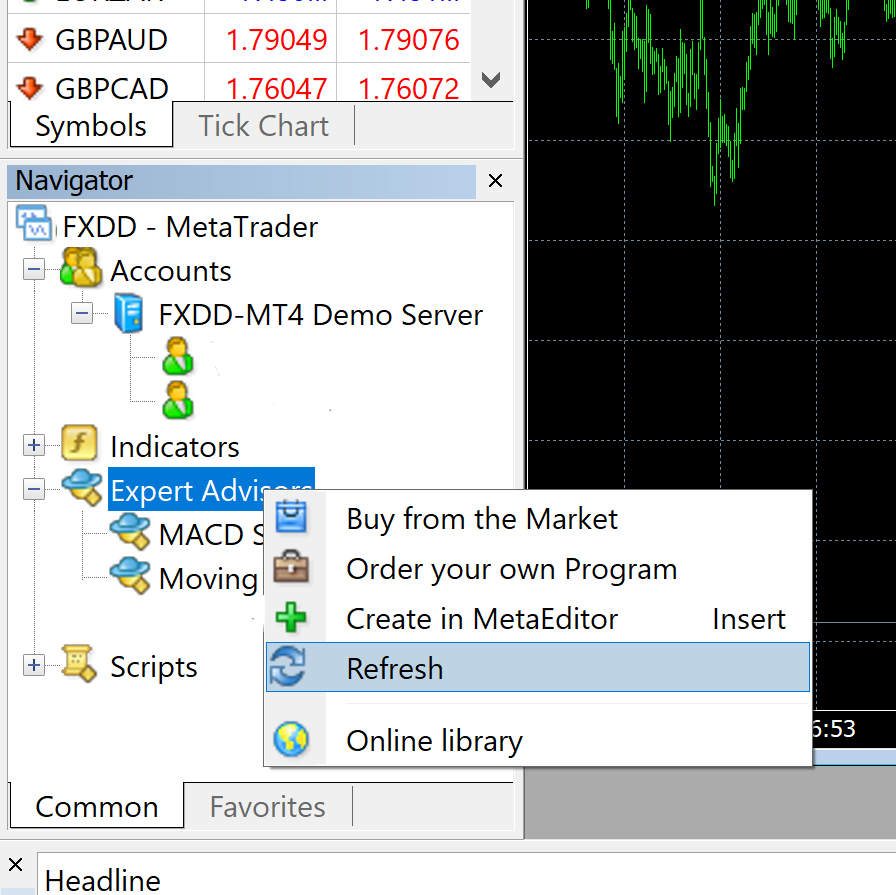Viewport: 896px width, 895px height.
Task: Click the GBPAUD bid price 1.79049
Action: pyautogui.click(x=277, y=39)
